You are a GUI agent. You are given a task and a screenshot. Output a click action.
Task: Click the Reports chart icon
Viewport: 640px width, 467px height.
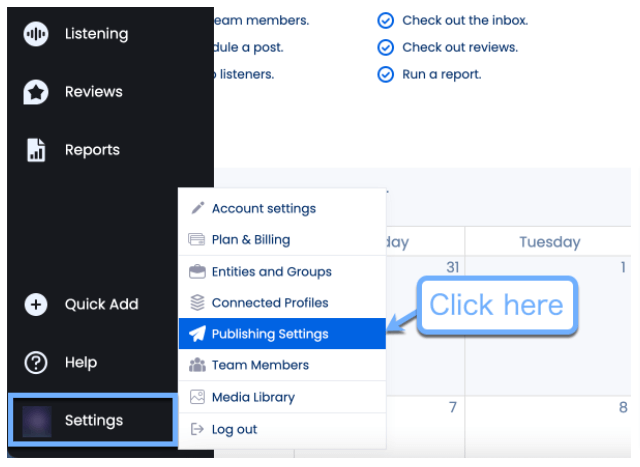click(36, 150)
